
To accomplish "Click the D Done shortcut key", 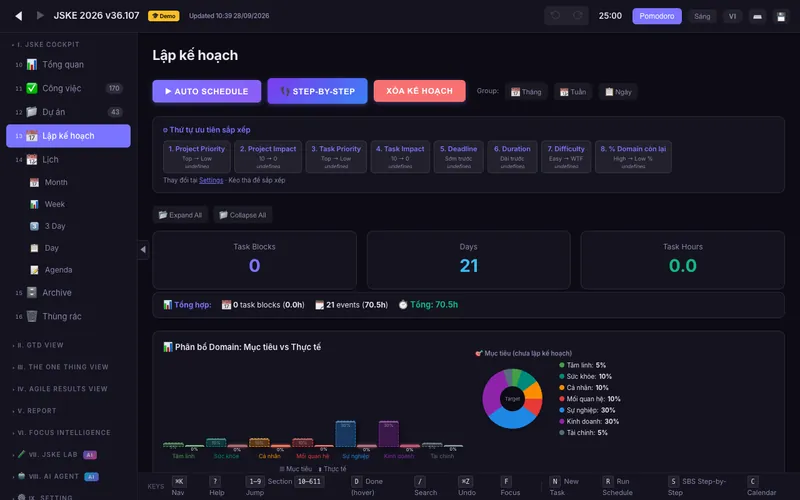I will 356,481.
